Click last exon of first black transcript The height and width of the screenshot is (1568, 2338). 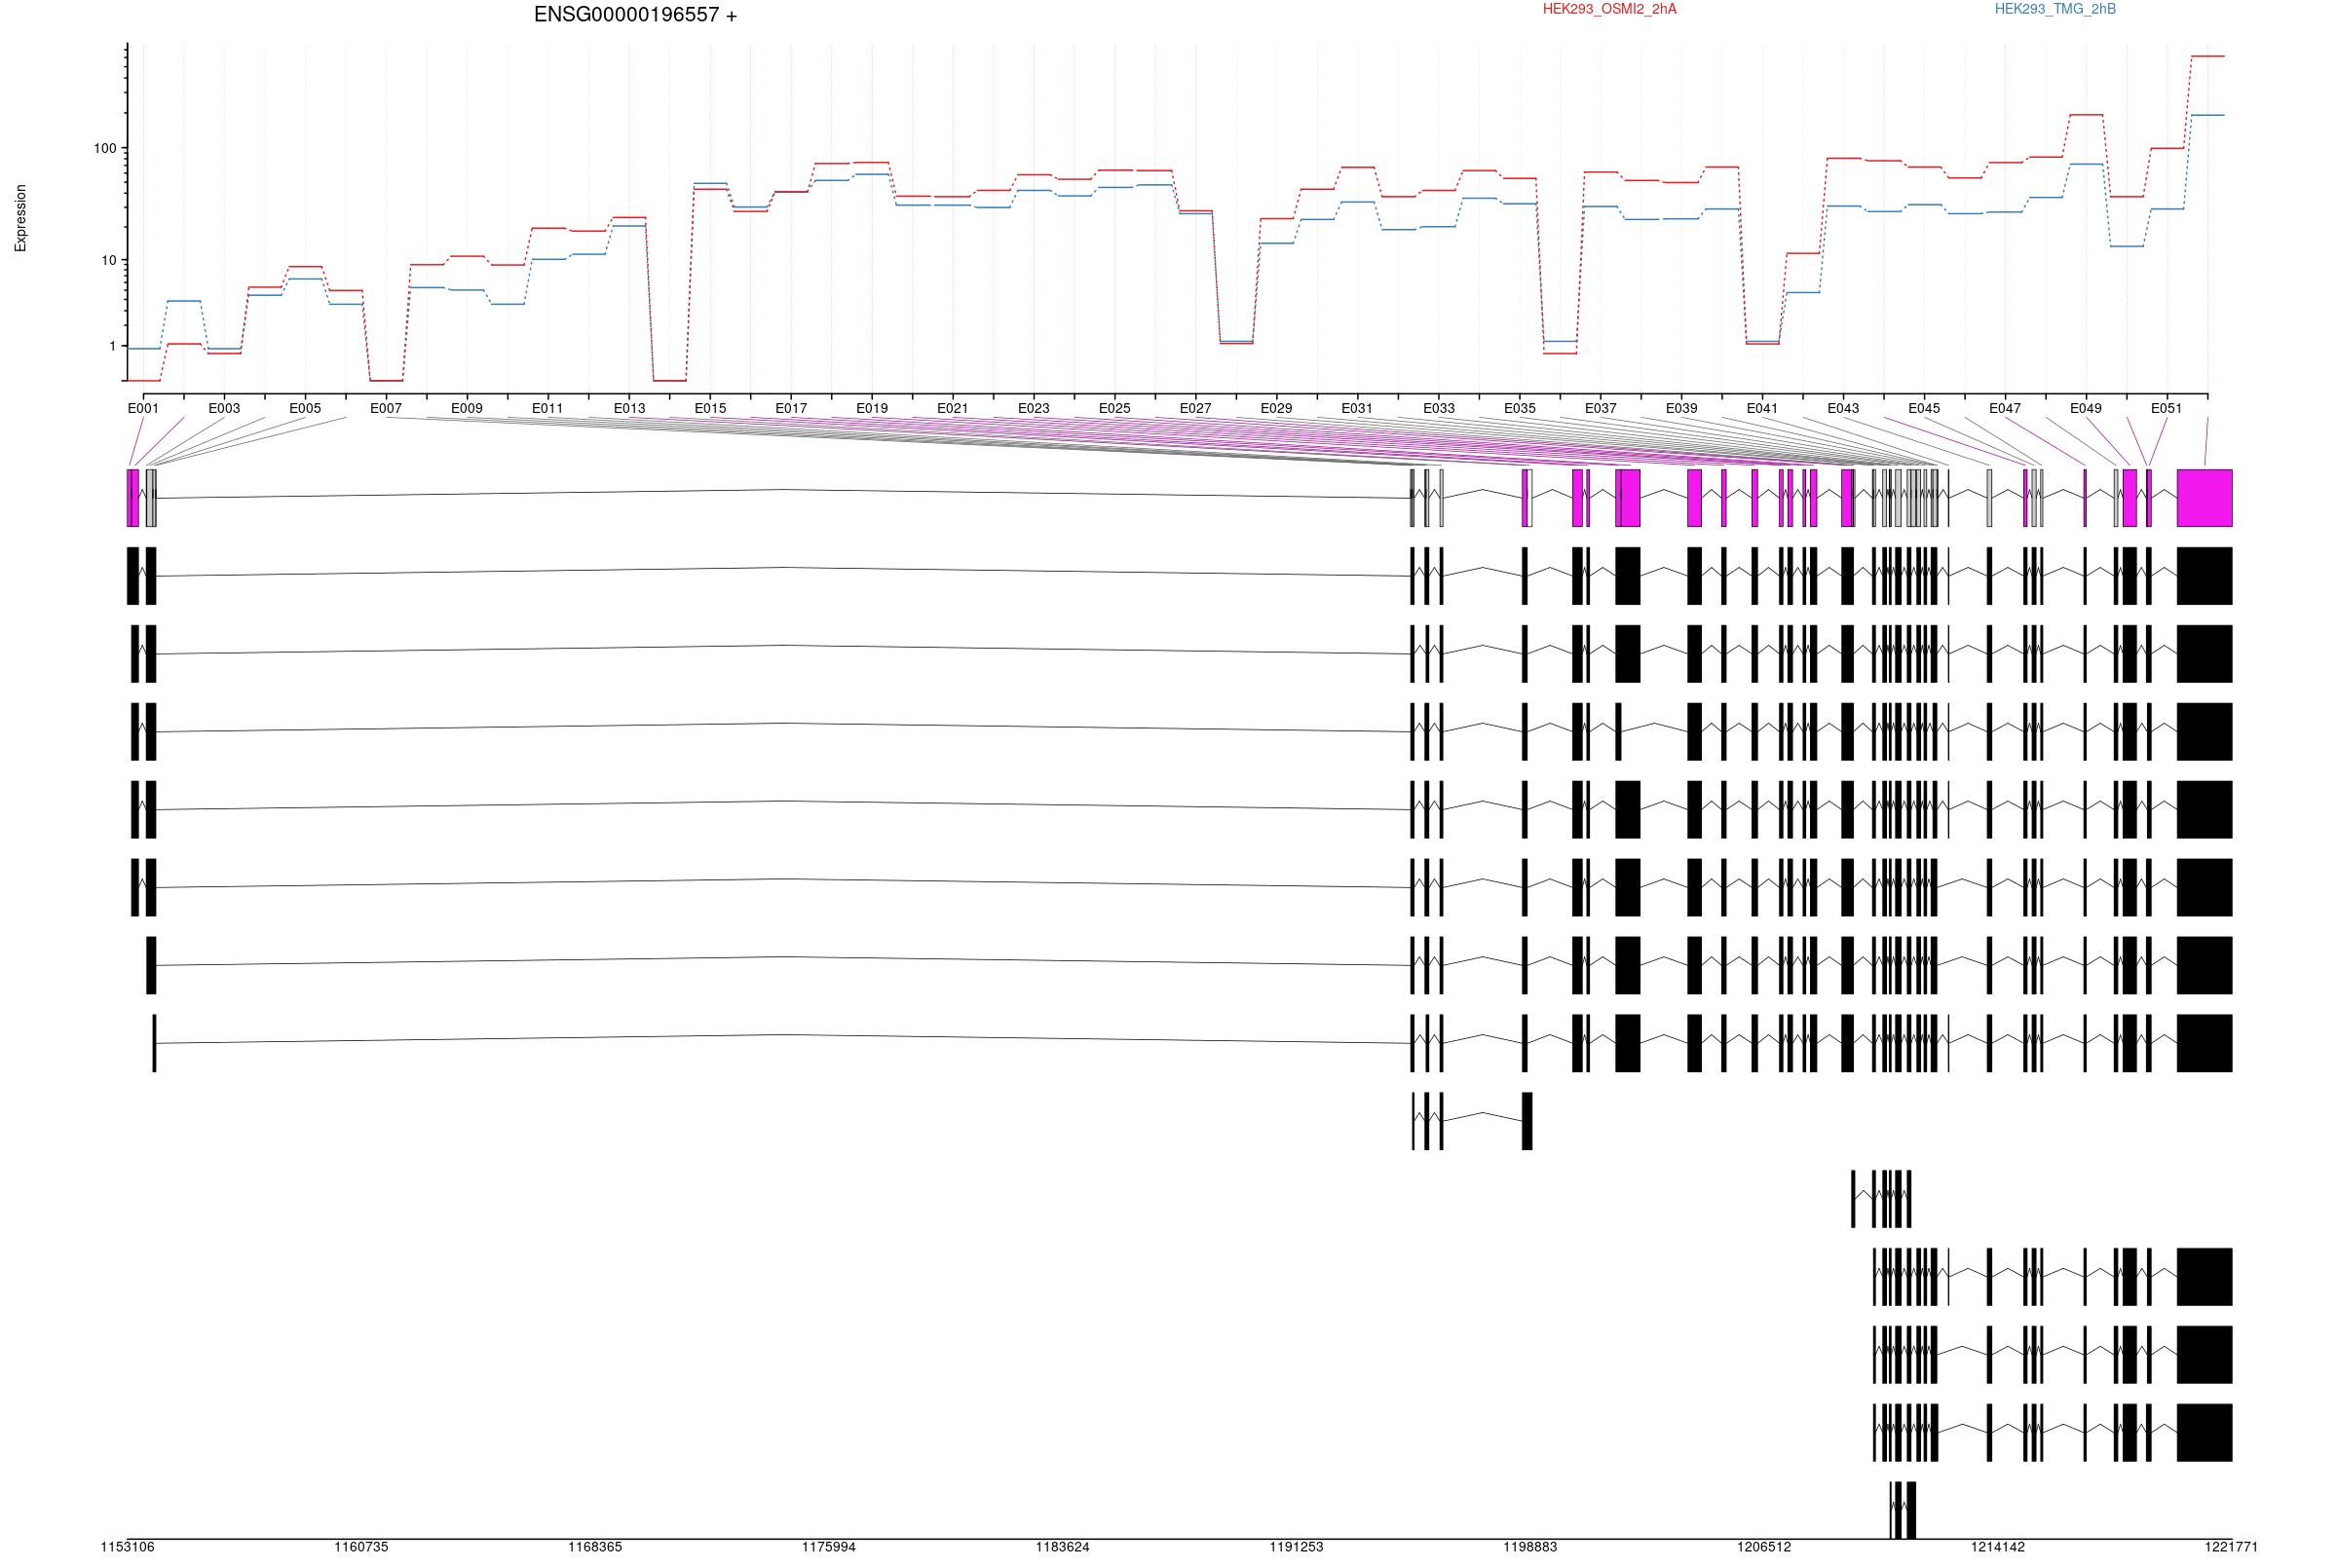tap(2205, 576)
